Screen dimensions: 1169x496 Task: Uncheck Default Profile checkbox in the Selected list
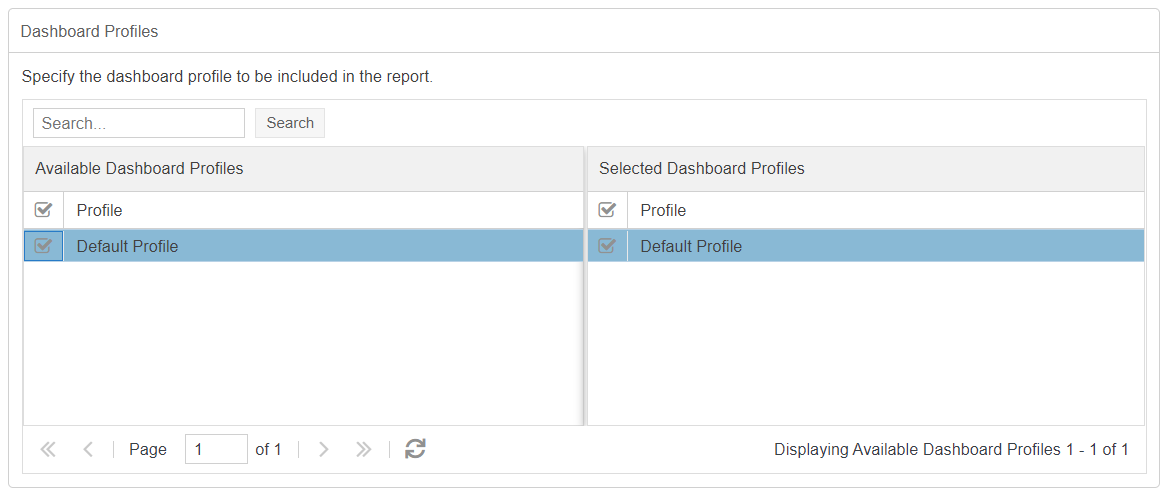(x=607, y=246)
